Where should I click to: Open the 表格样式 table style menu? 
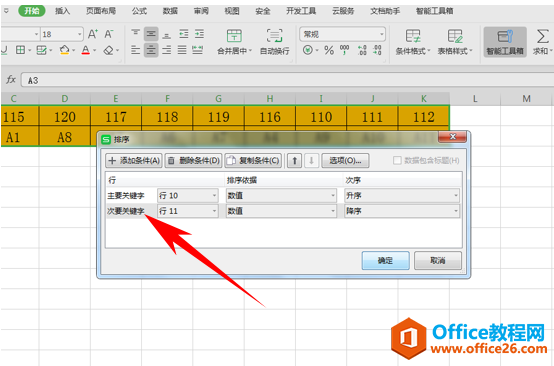pyautogui.click(x=455, y=42)
